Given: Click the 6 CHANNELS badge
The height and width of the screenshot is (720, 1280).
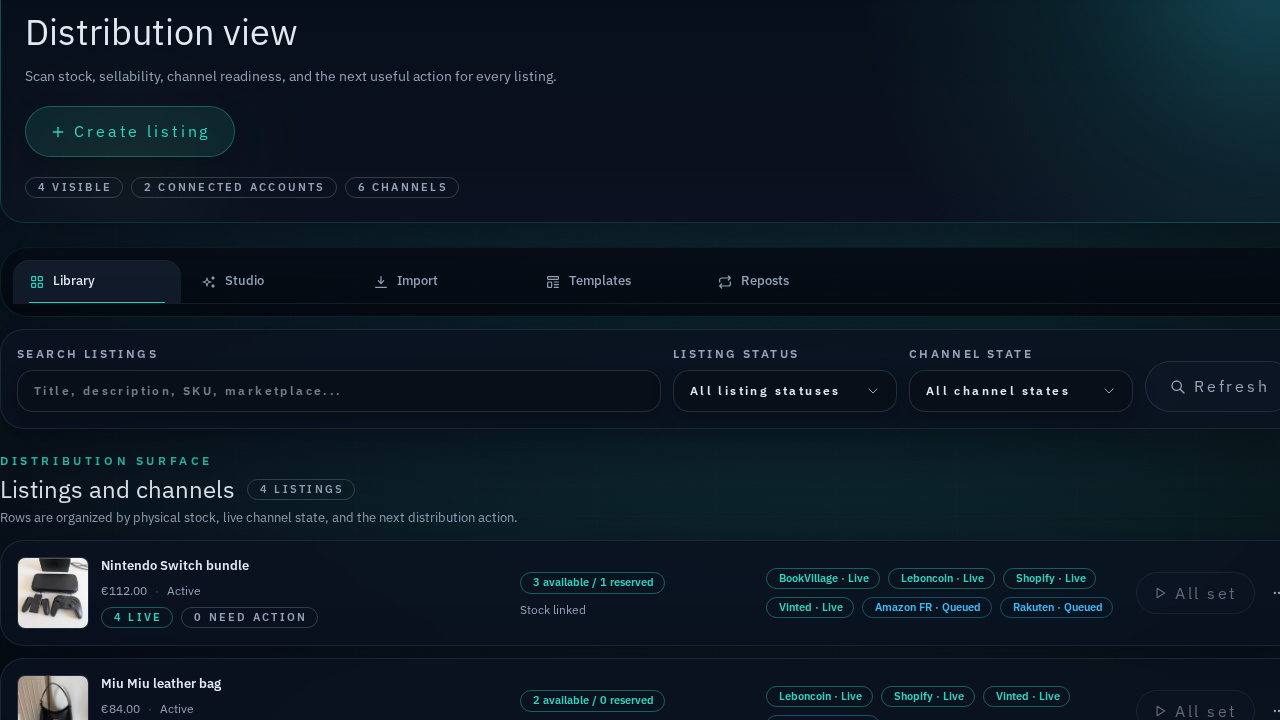Looking at the screenshot, I should [402, 187].
